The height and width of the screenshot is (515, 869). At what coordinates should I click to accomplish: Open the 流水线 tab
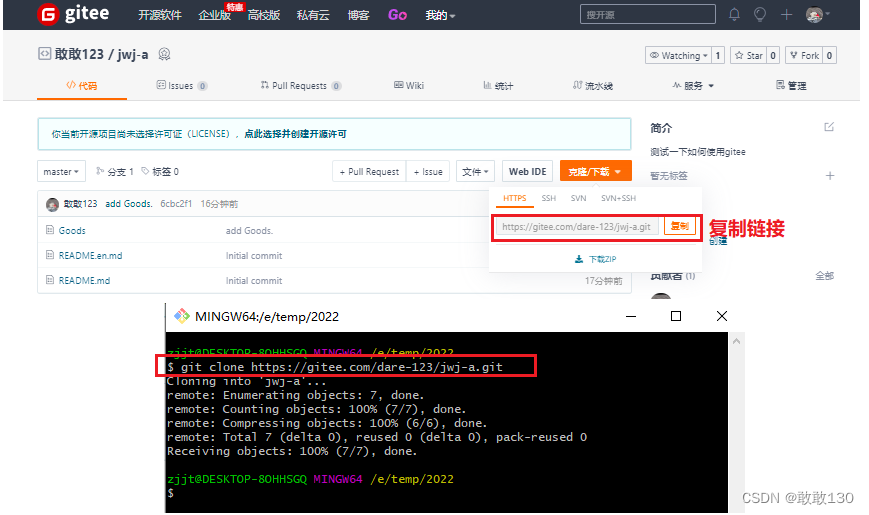click(592, 85)
